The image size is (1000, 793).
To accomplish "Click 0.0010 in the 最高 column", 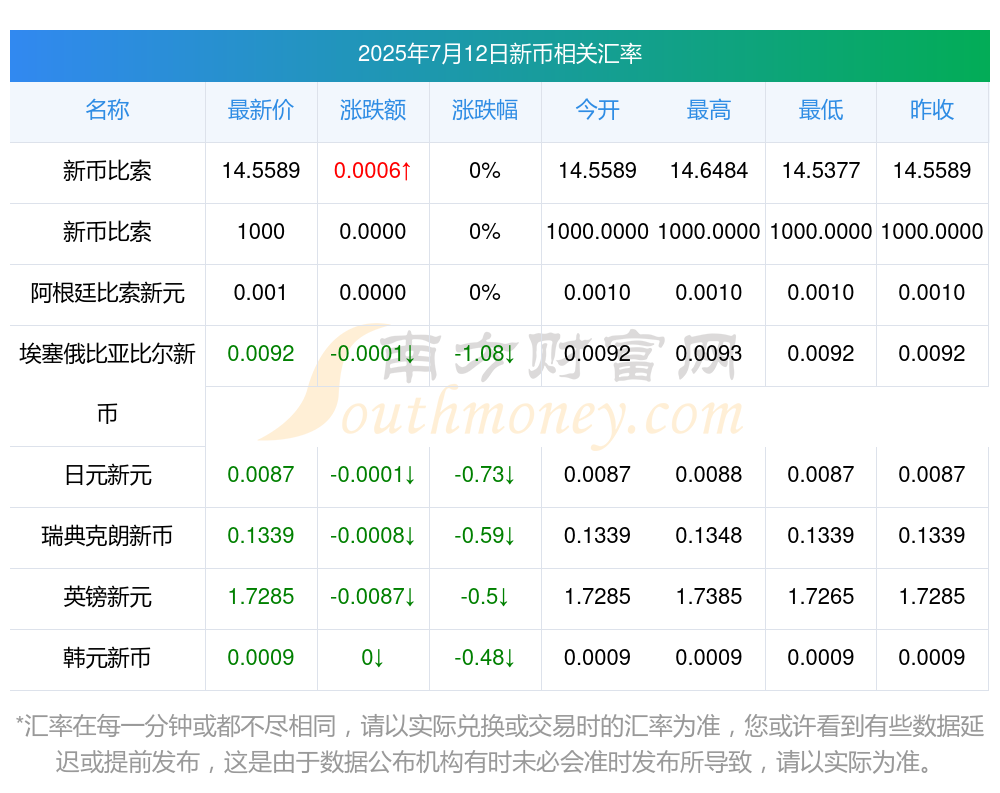I will pos(709,293).
